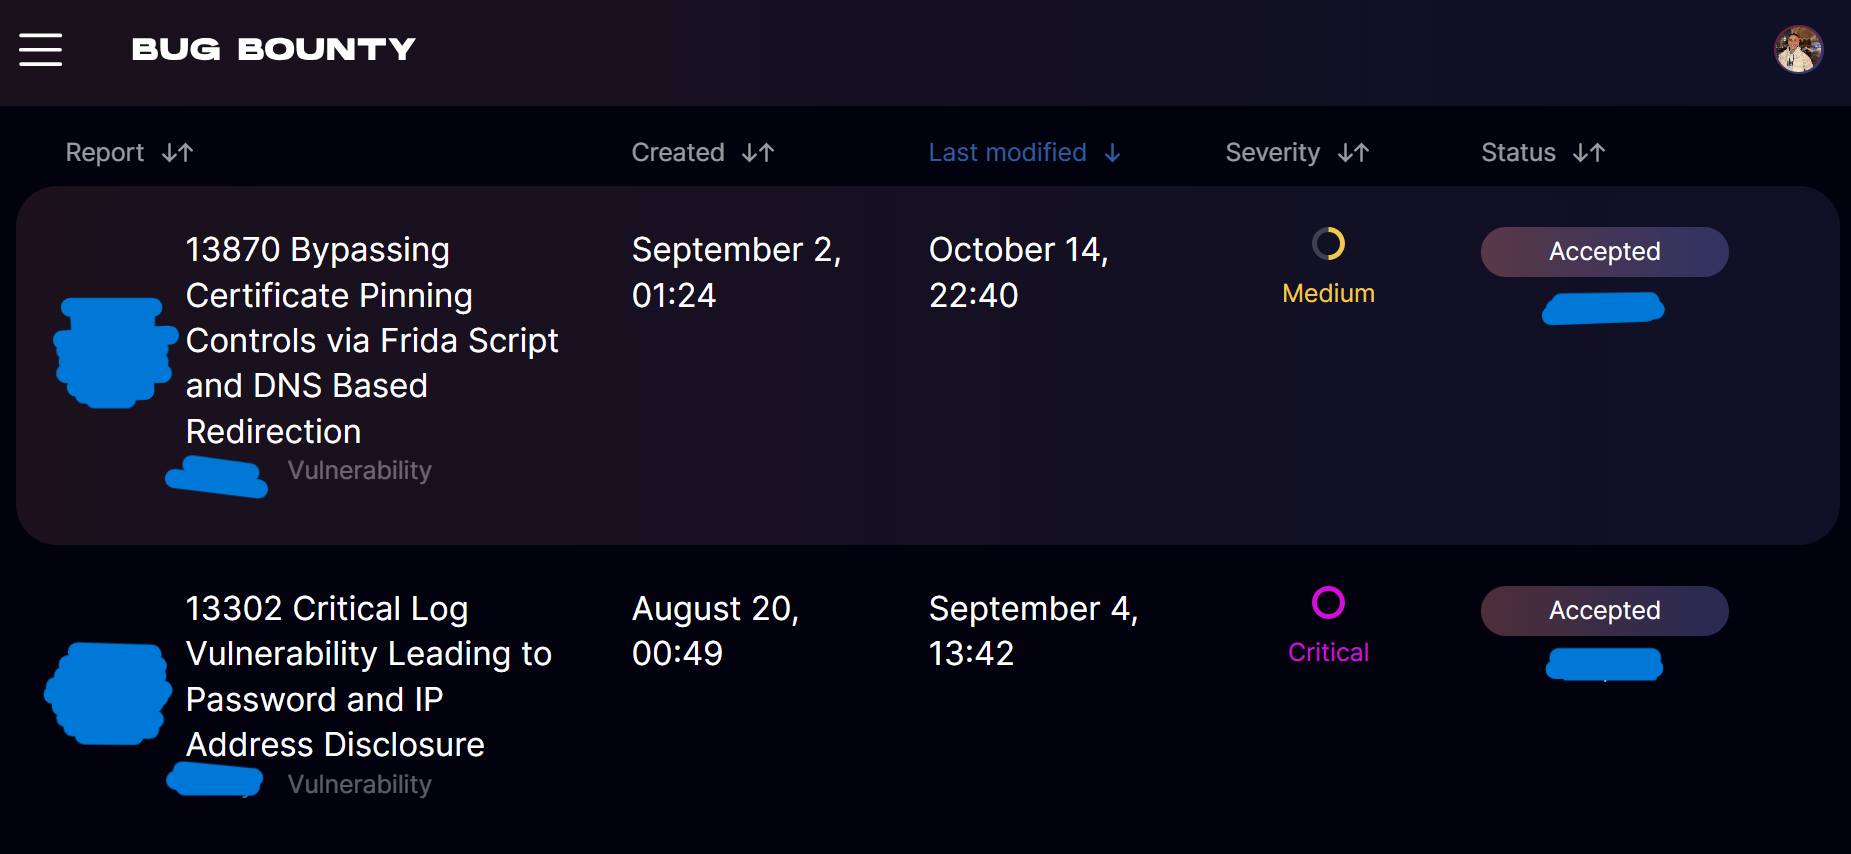Click the Report sort arrows icon
This screenshot has width=1851, height=854.
point(178,153)
